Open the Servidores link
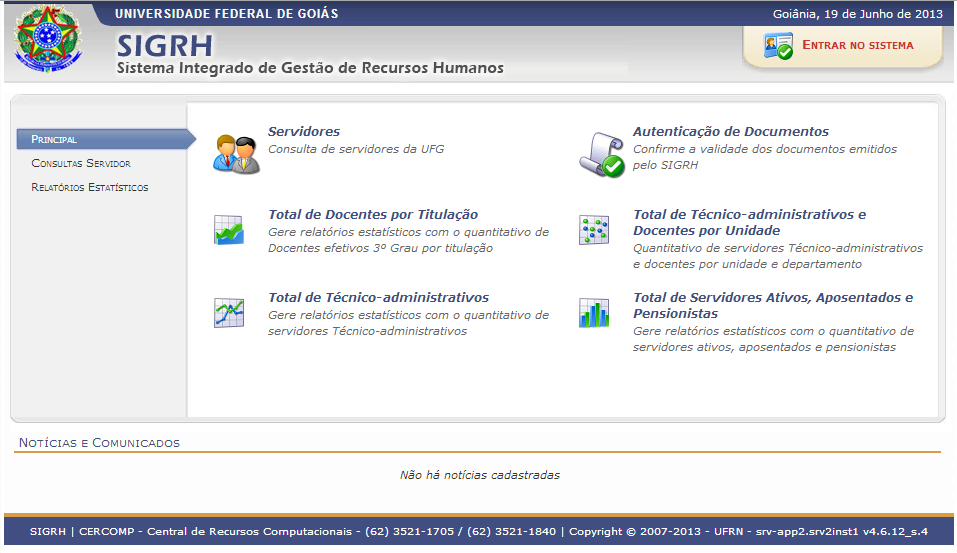957x553 pixels. [304, 131]
